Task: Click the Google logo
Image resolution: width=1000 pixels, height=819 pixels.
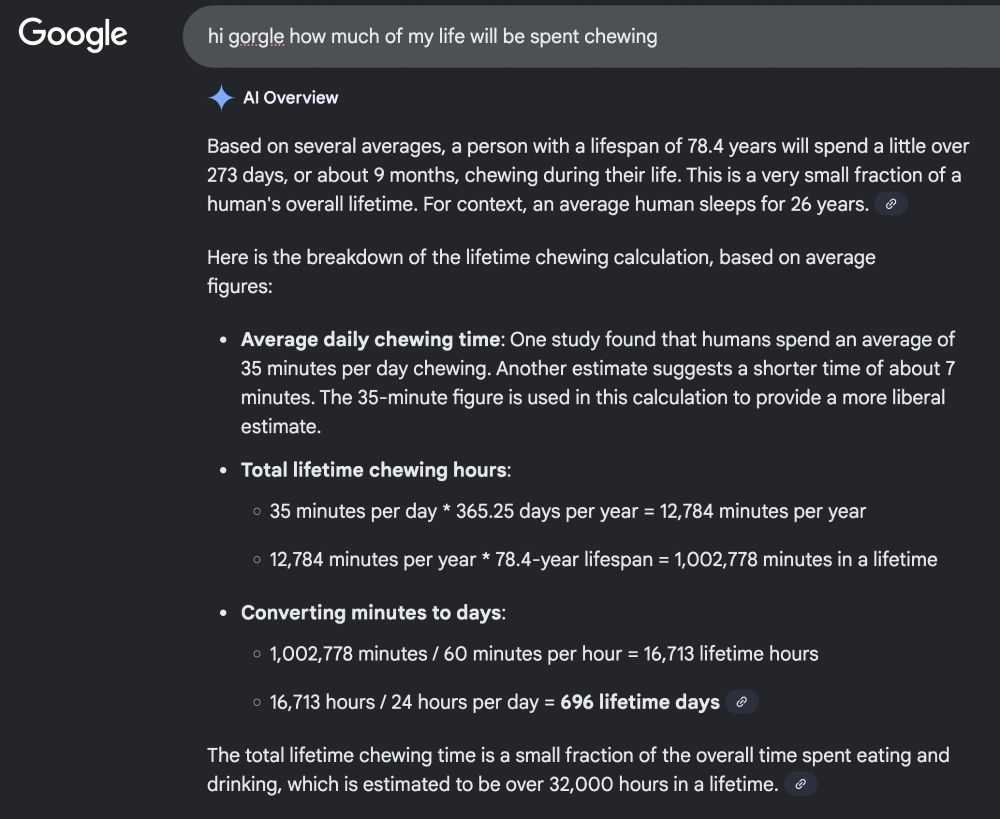Action: click(73, 33)
